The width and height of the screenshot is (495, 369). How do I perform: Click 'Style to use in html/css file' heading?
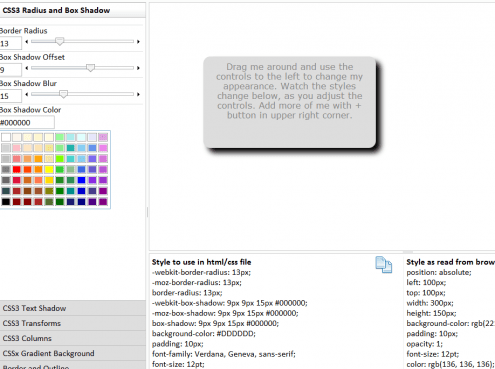pos(202,262)
